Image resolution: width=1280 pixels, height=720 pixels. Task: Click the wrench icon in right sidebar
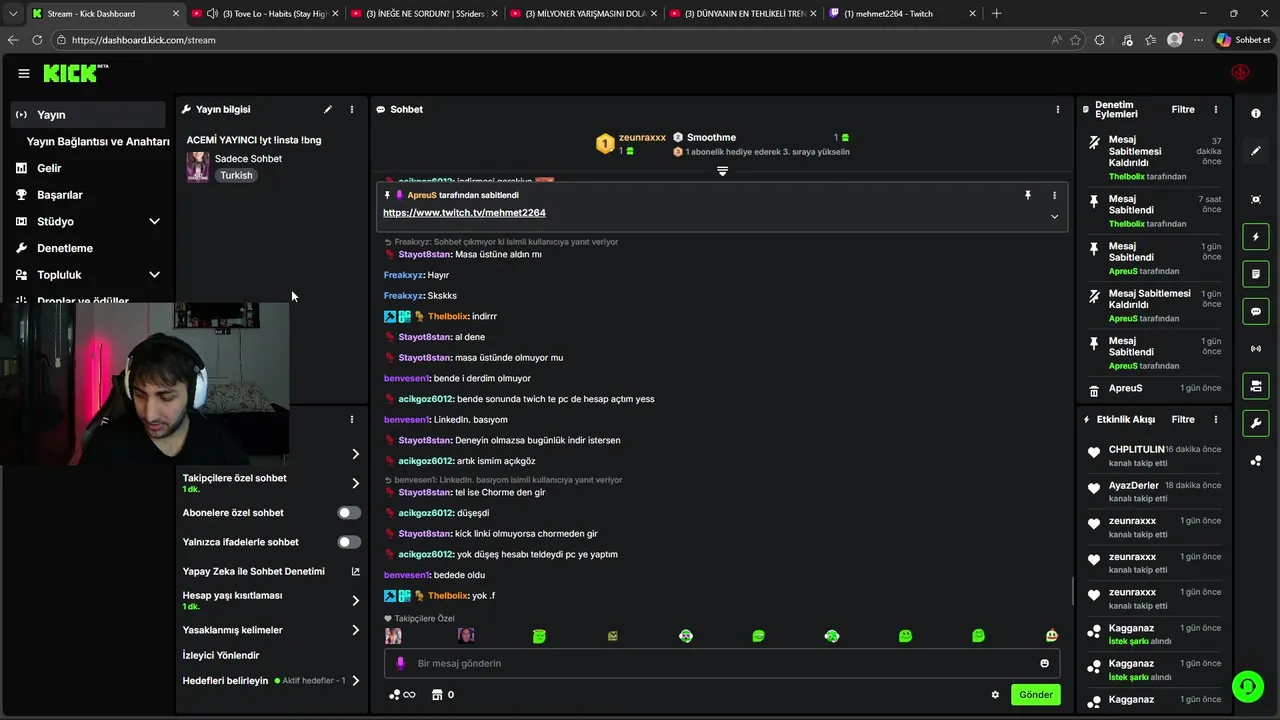(x=1256, y=423)
